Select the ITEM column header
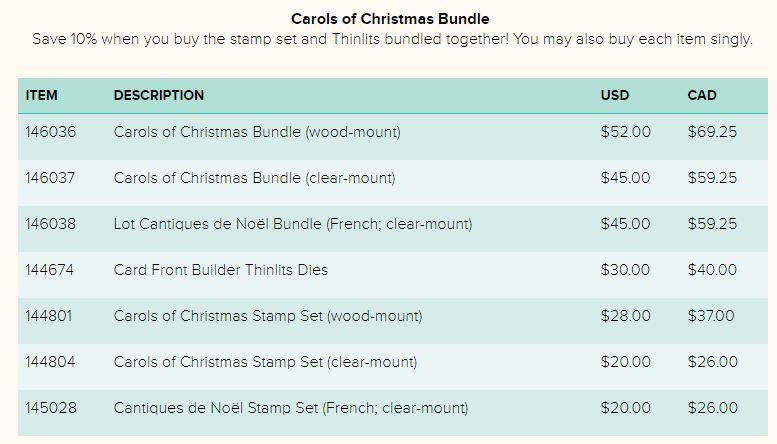777x444 pixels. click(x=42, y=95)
